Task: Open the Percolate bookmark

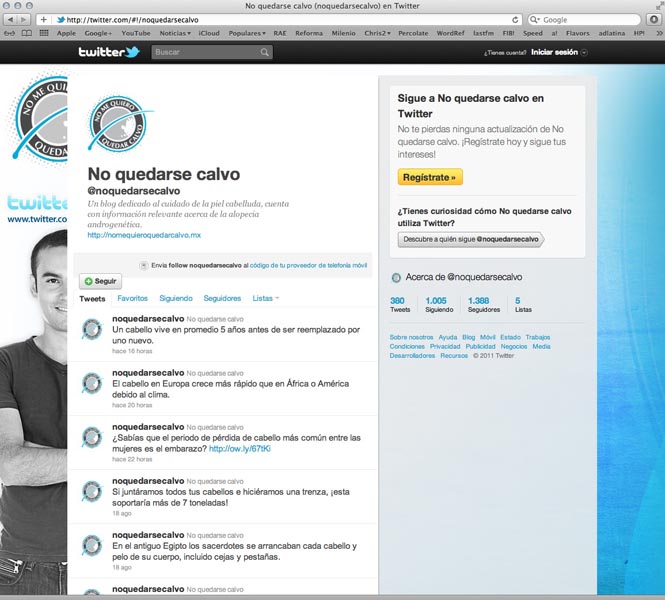Action: tap(413, 33)
